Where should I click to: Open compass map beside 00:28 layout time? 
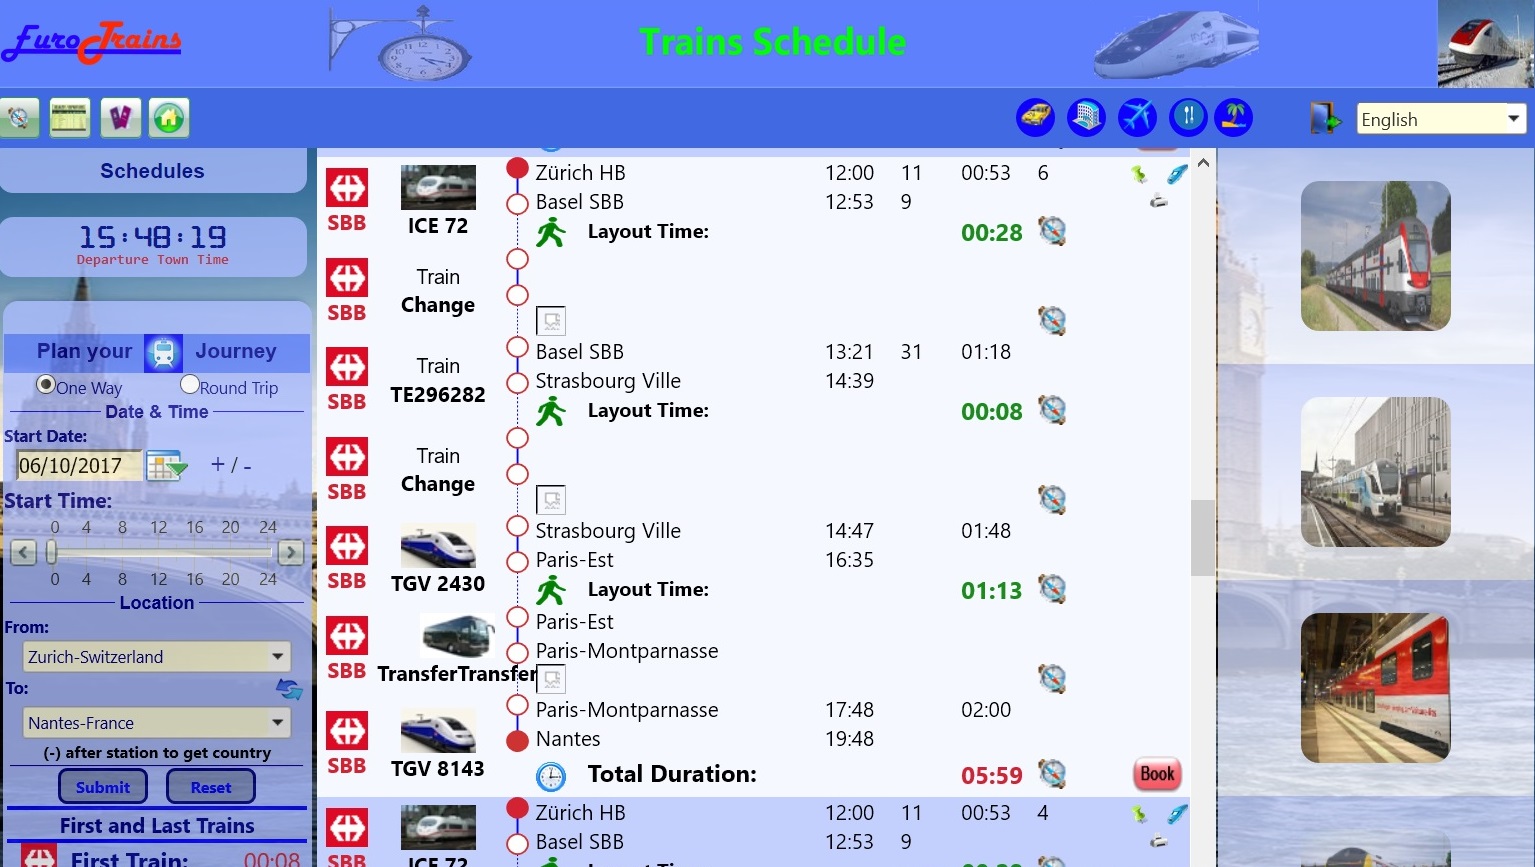(x=1052, y=231)
